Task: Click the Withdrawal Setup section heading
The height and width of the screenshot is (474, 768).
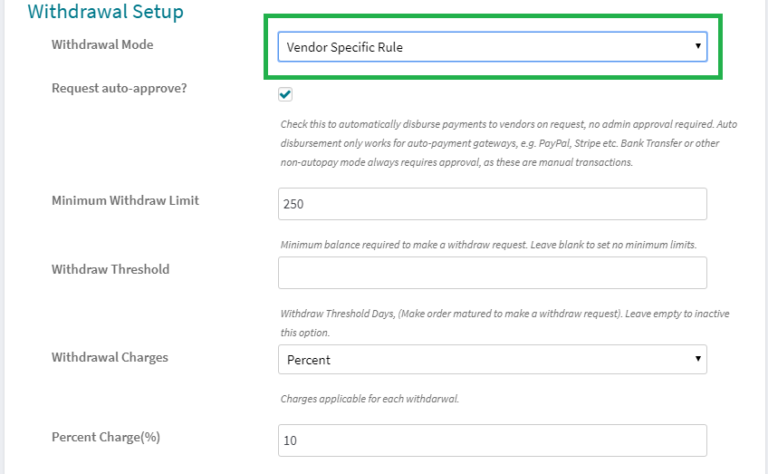Action: tap(105, 11)
